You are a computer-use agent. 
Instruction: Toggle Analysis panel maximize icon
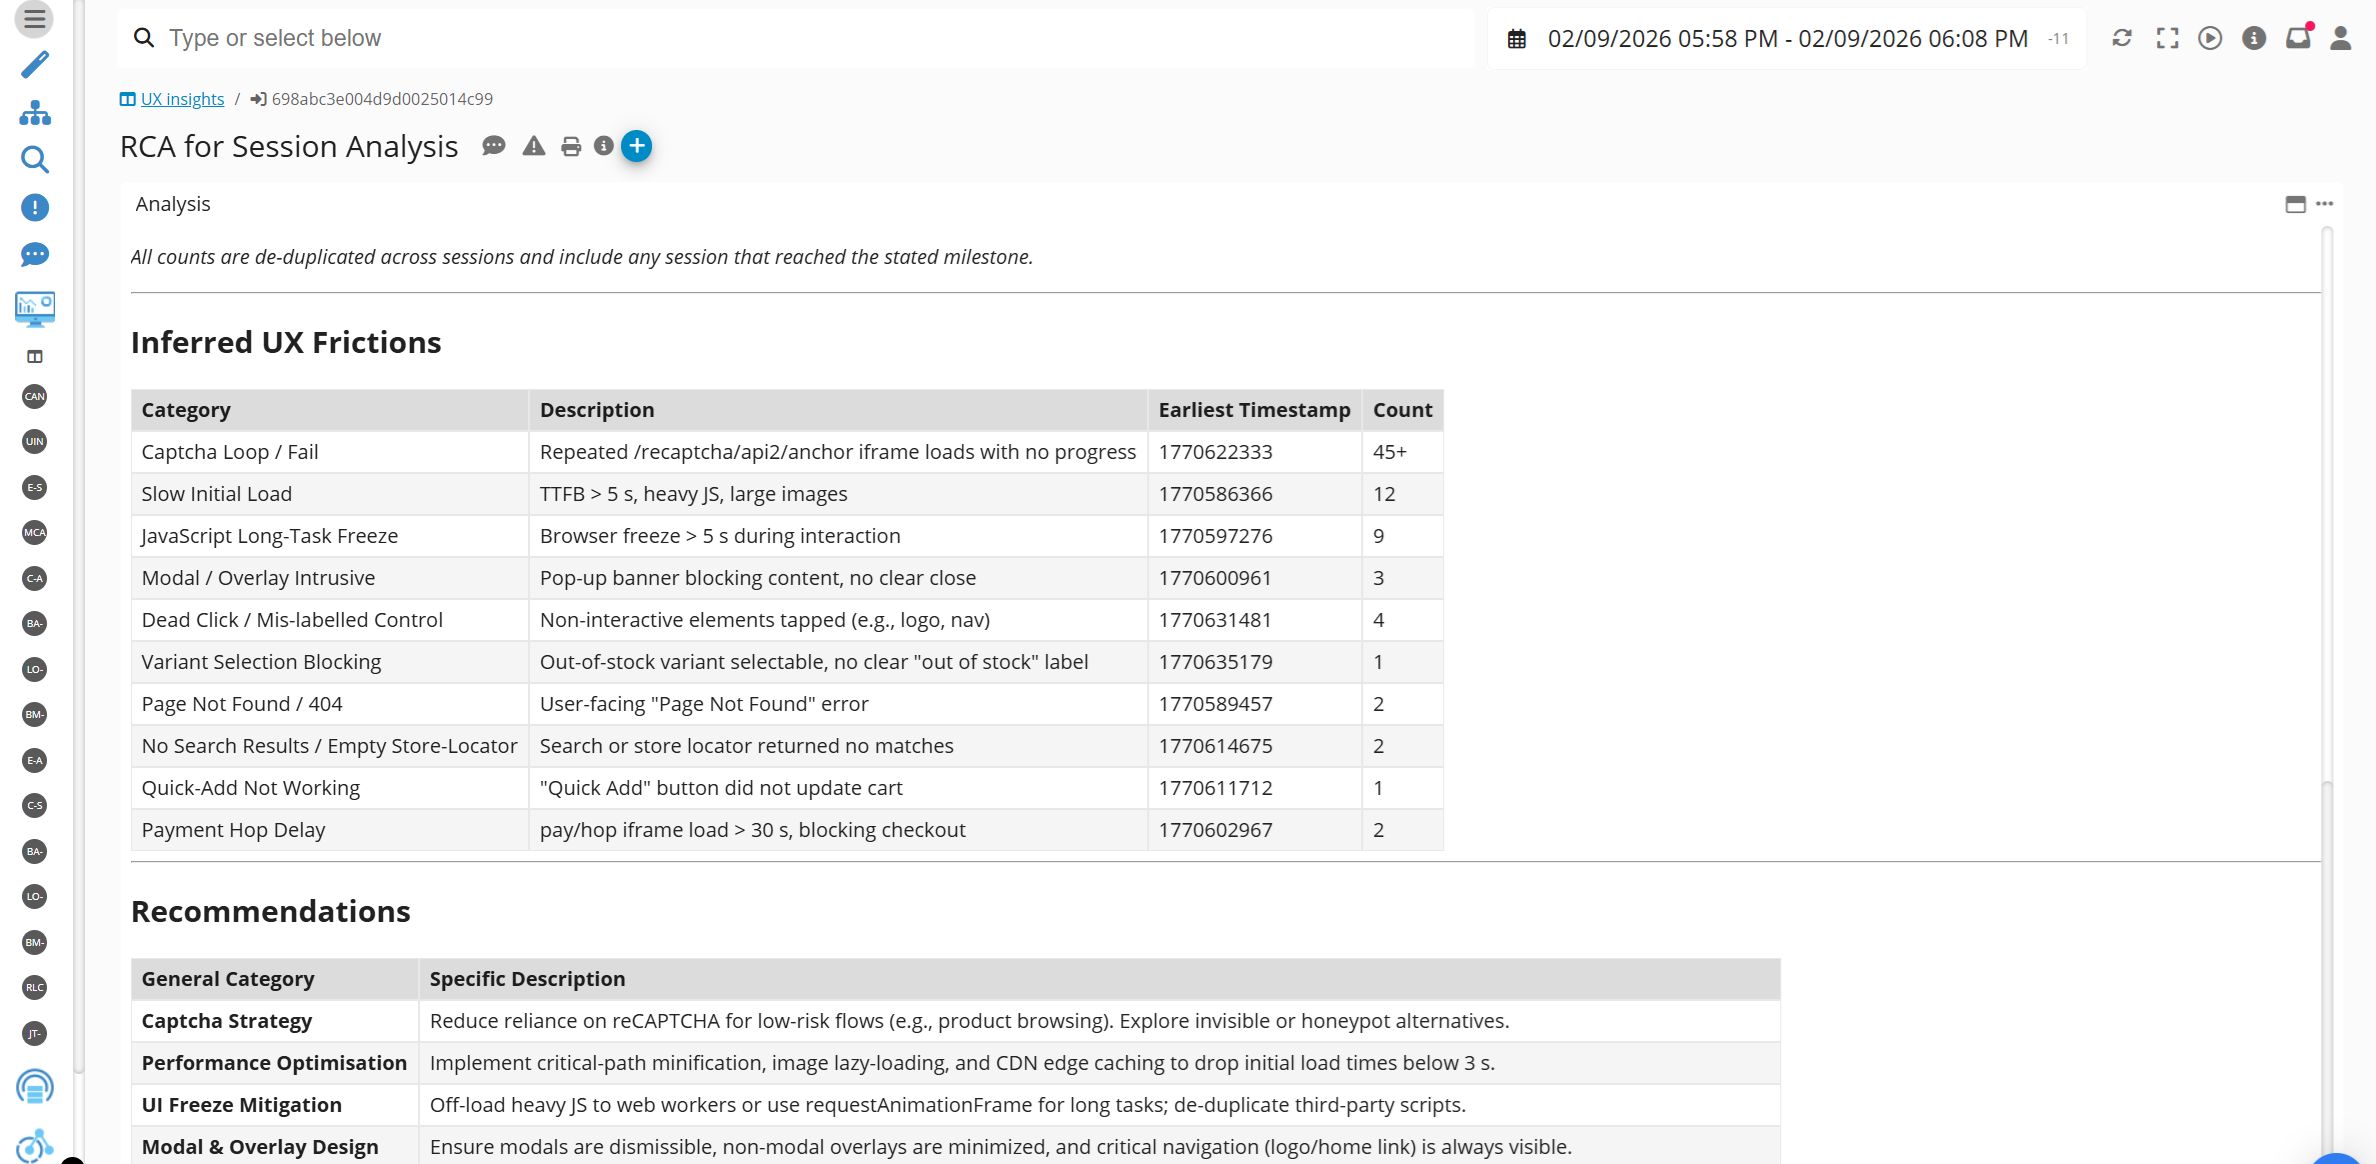[x=2295, y=204]
